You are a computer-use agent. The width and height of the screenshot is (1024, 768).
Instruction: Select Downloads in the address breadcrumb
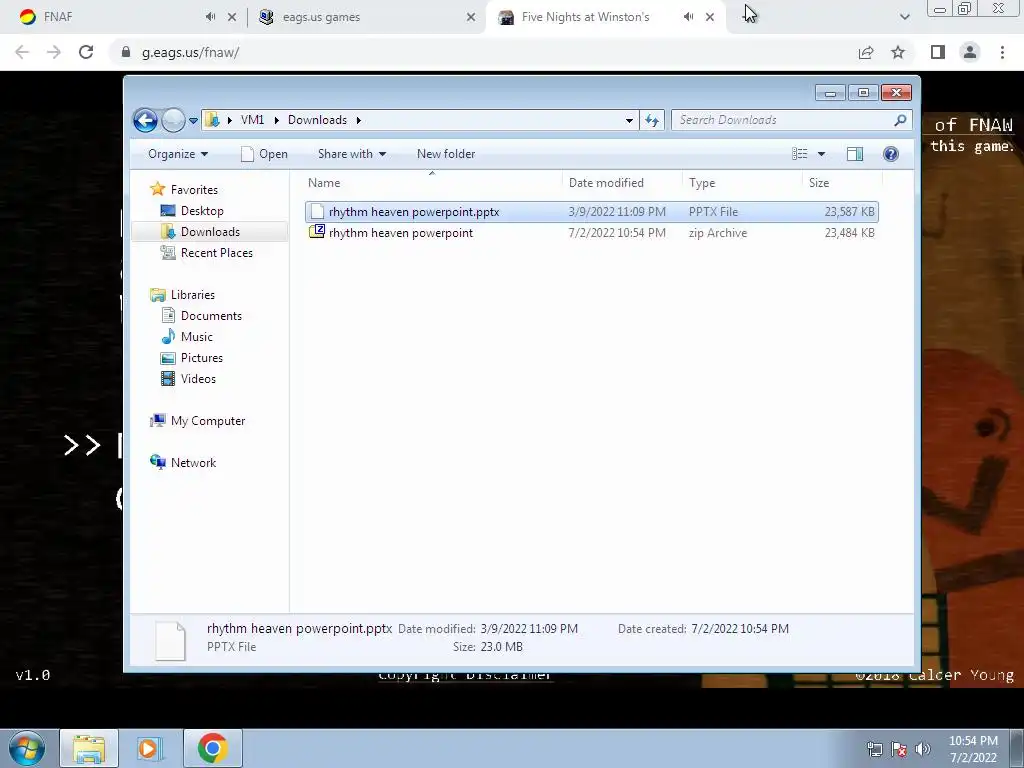tap(317, 120)
